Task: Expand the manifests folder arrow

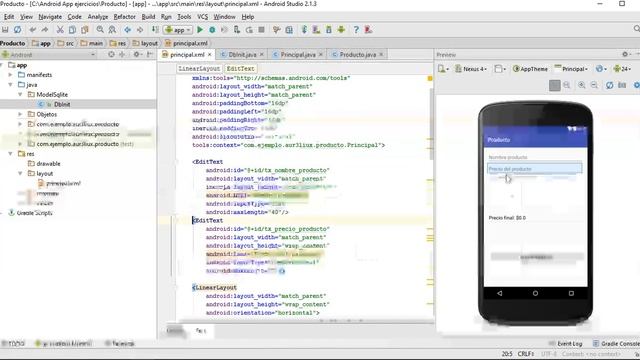Action: 10,75
